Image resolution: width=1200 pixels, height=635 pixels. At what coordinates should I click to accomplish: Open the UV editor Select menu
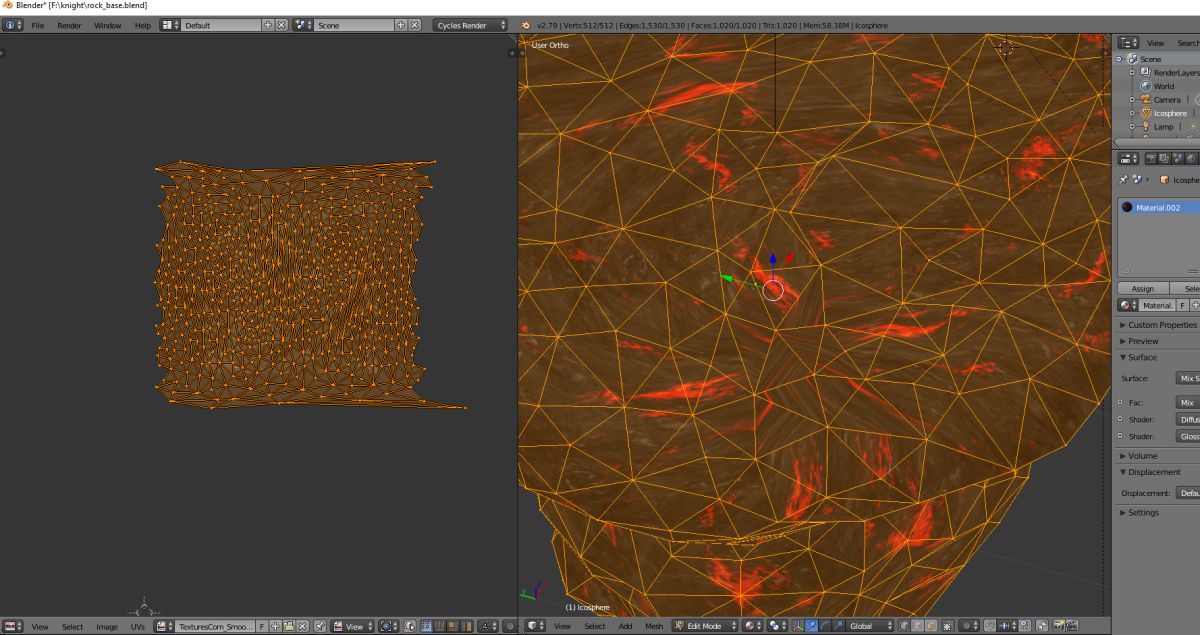pos(72,626)
